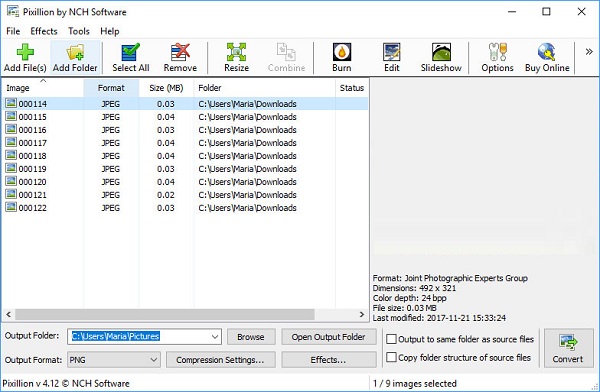Launch the Slideshow tool
This screenshot has height=392, width=600.
[x=441, y=57]
